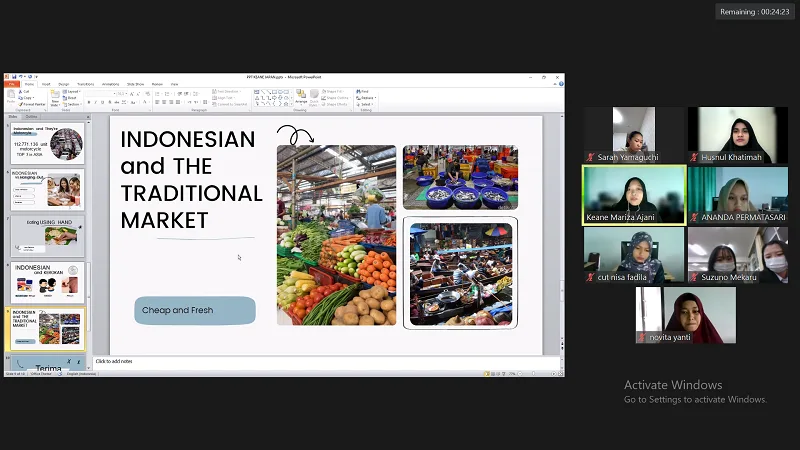Select the hanging out slide thumbnail
This screenshot has width=800, height=450.
tap(47, 190)
